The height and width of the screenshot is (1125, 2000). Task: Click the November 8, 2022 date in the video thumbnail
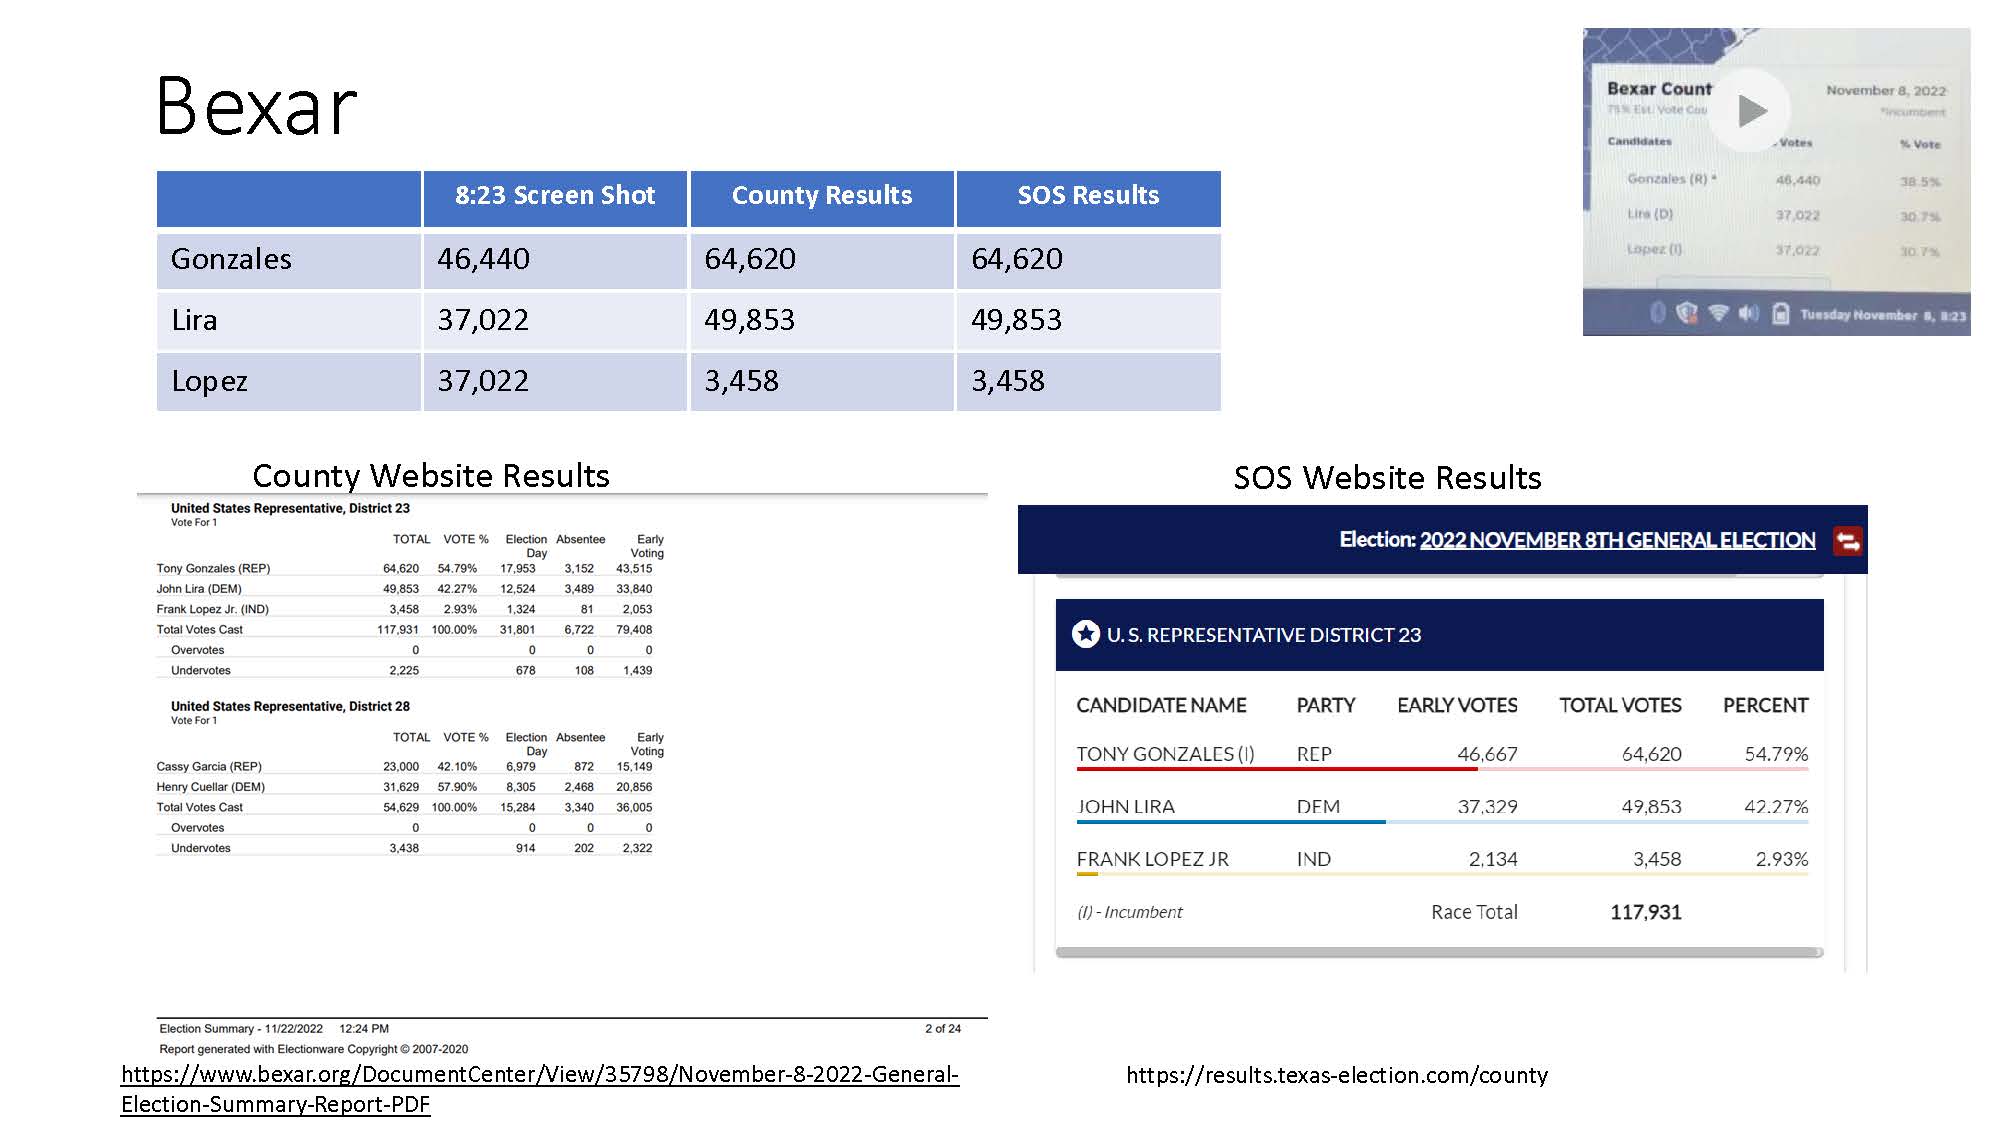coord(1886,90)
